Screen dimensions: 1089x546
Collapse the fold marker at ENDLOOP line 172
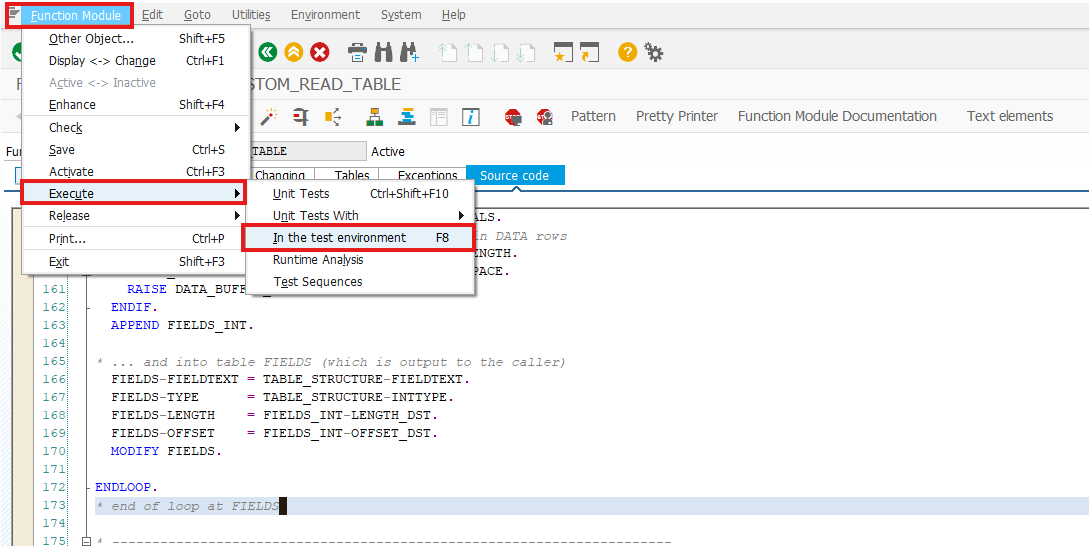[88, 488]
